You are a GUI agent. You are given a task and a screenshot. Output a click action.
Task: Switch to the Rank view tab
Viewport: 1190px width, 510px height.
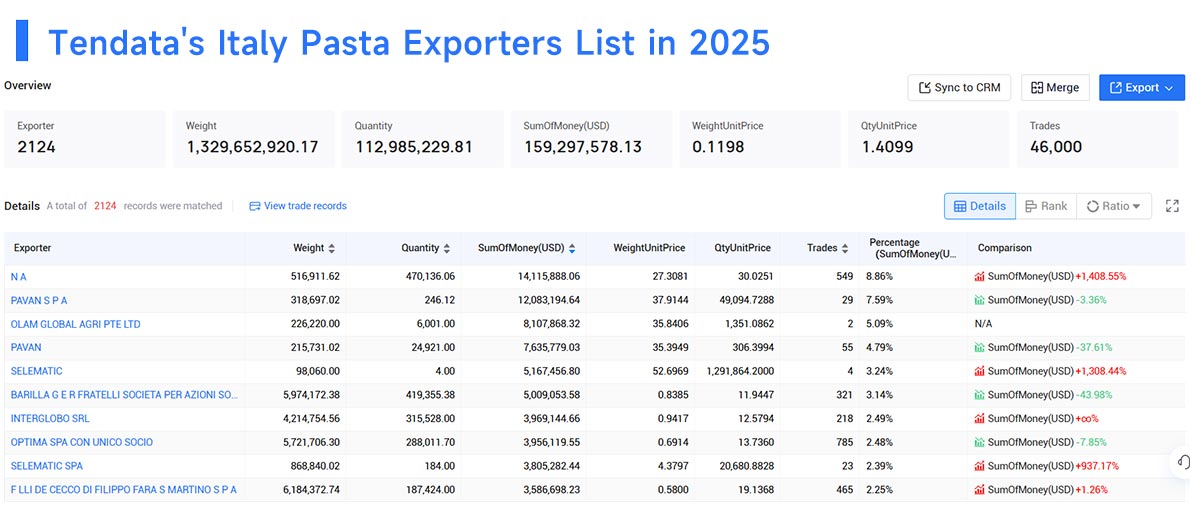[x=1046, y=206]
